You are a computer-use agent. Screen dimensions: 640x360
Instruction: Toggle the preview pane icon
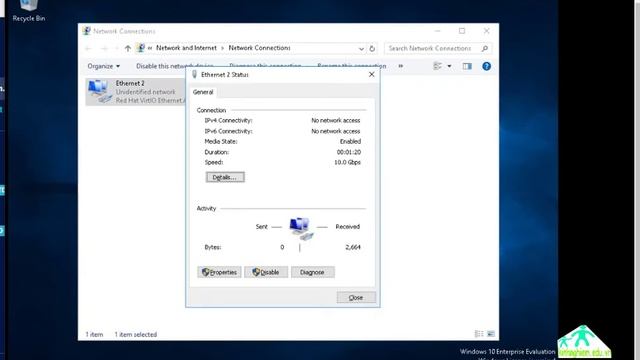[467, 66]
